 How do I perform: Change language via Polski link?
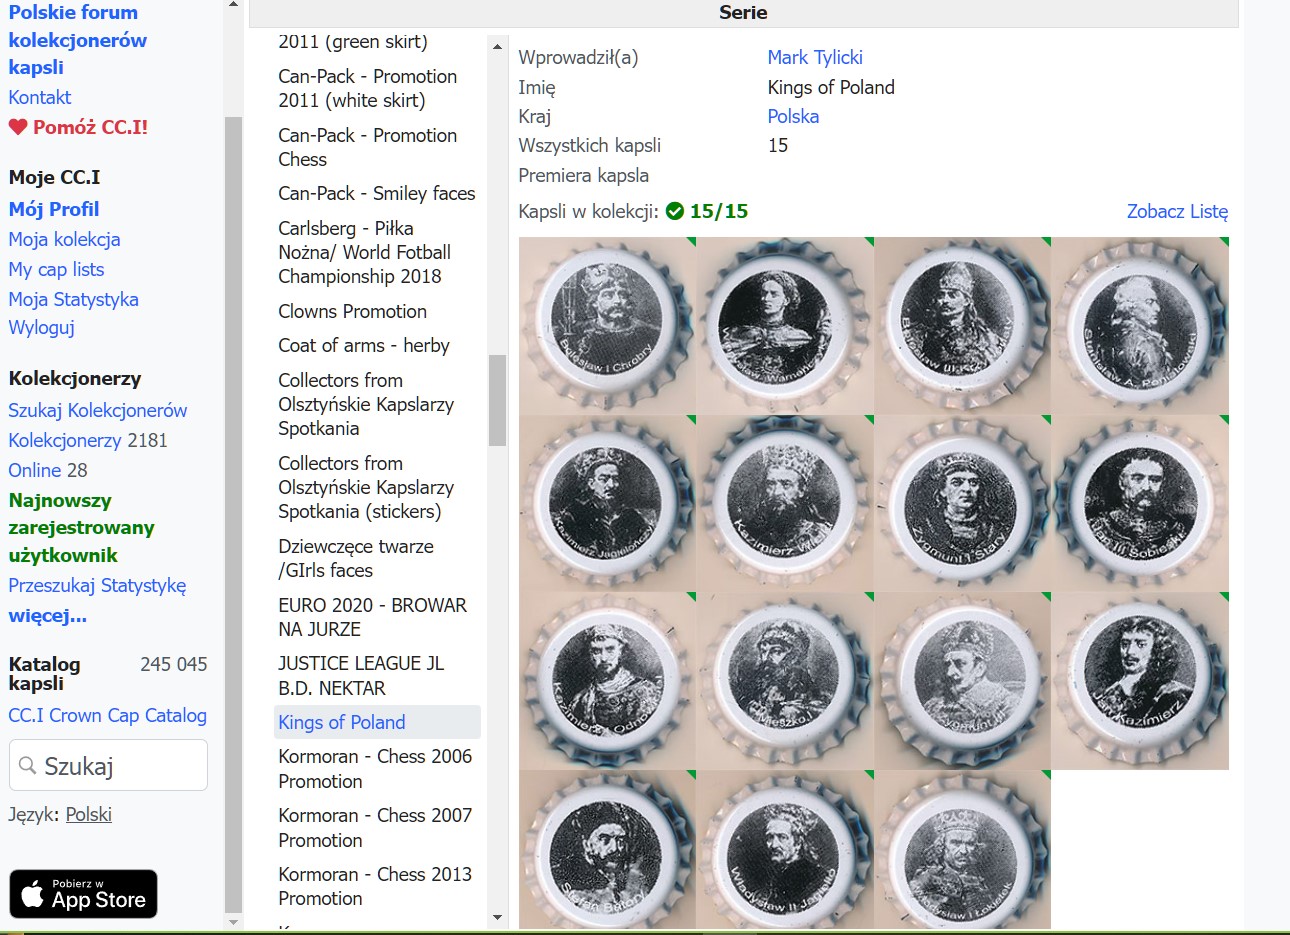tap(89, 814)
